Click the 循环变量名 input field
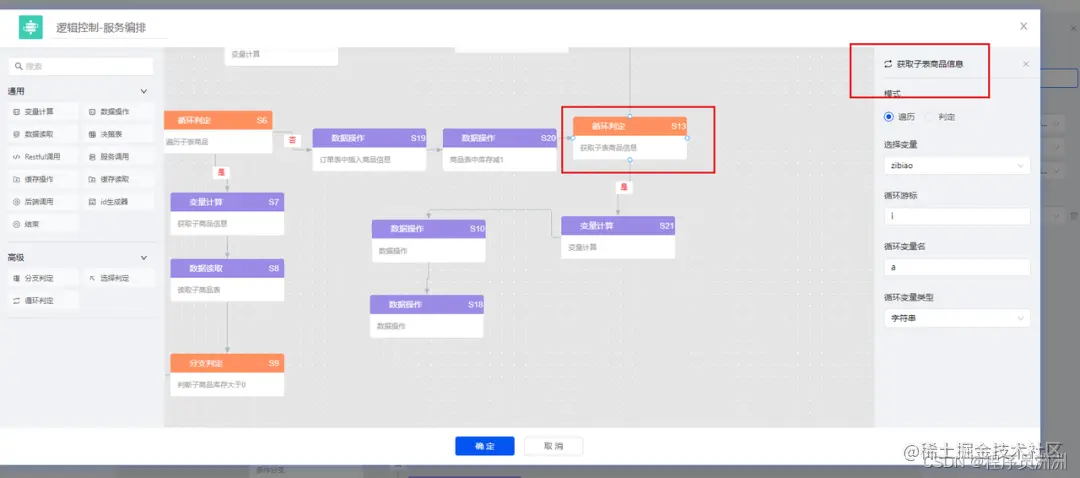The height and width of the screenshot is (478, 1080). (957, 267)
